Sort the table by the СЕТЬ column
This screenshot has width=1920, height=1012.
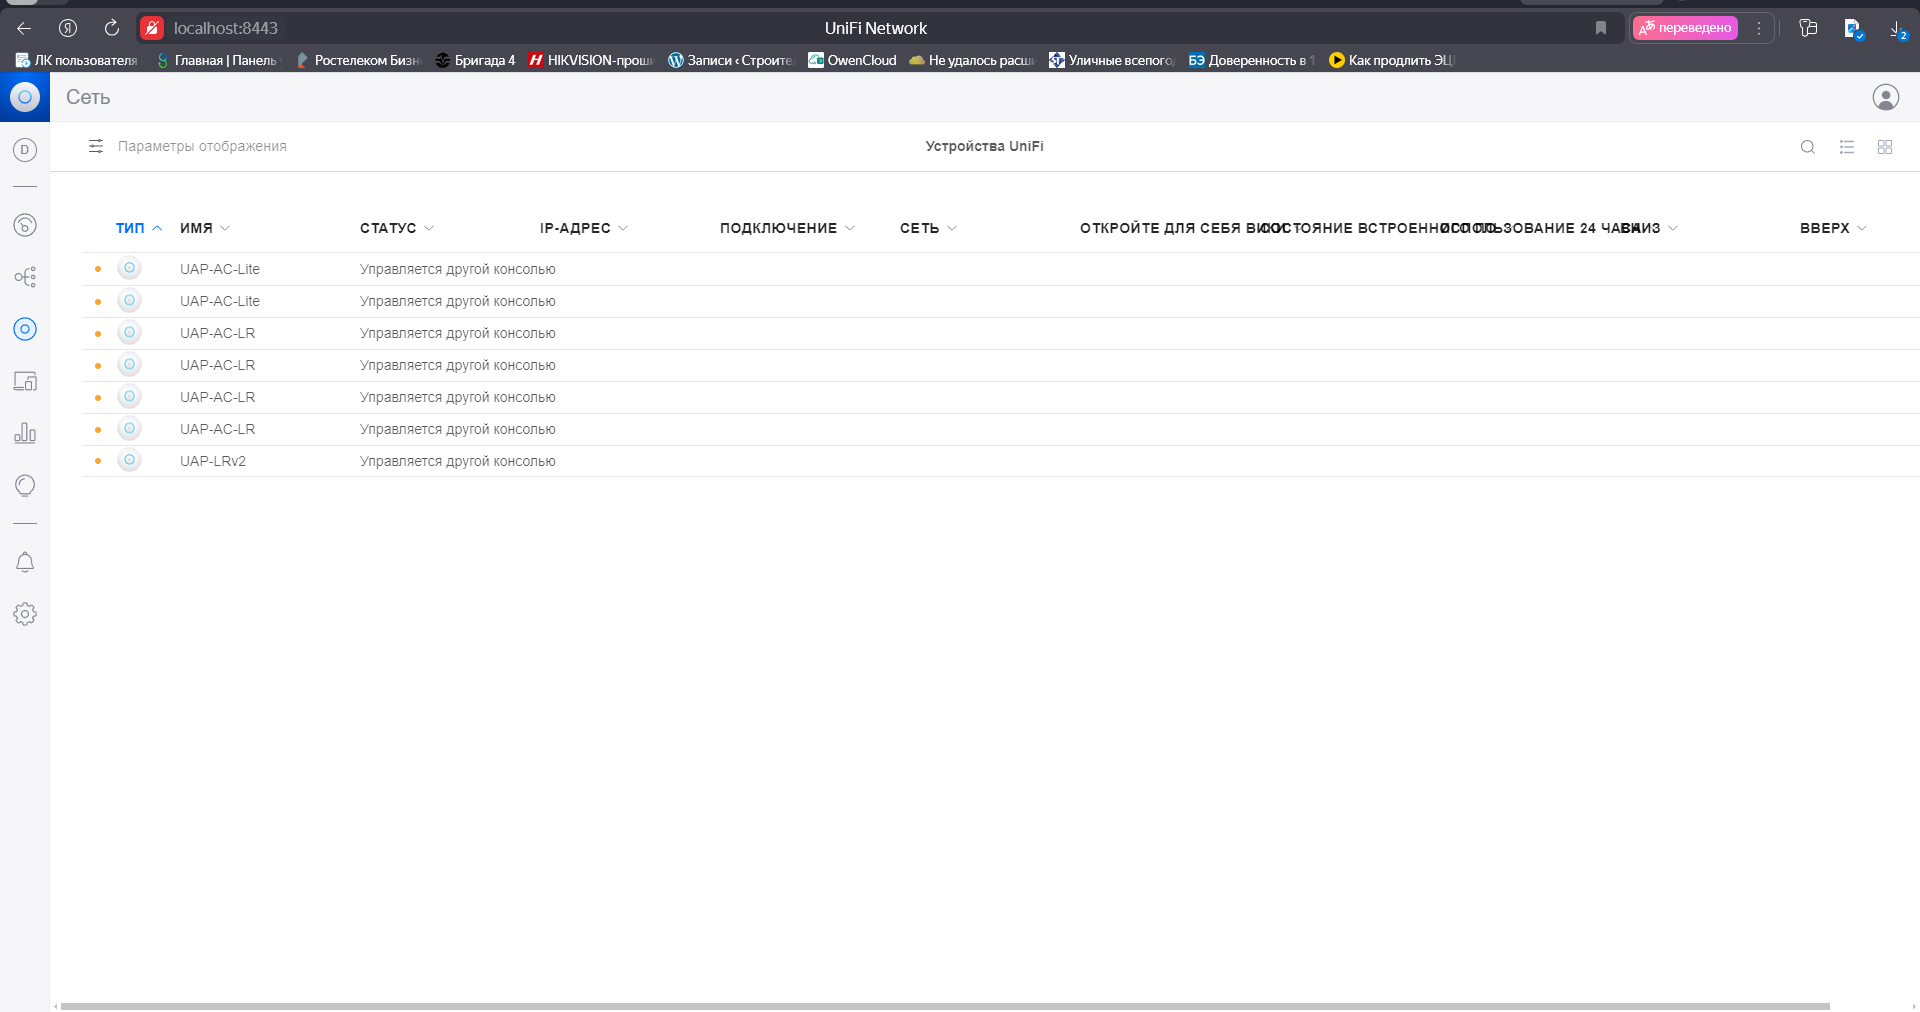tap(928, 228)
